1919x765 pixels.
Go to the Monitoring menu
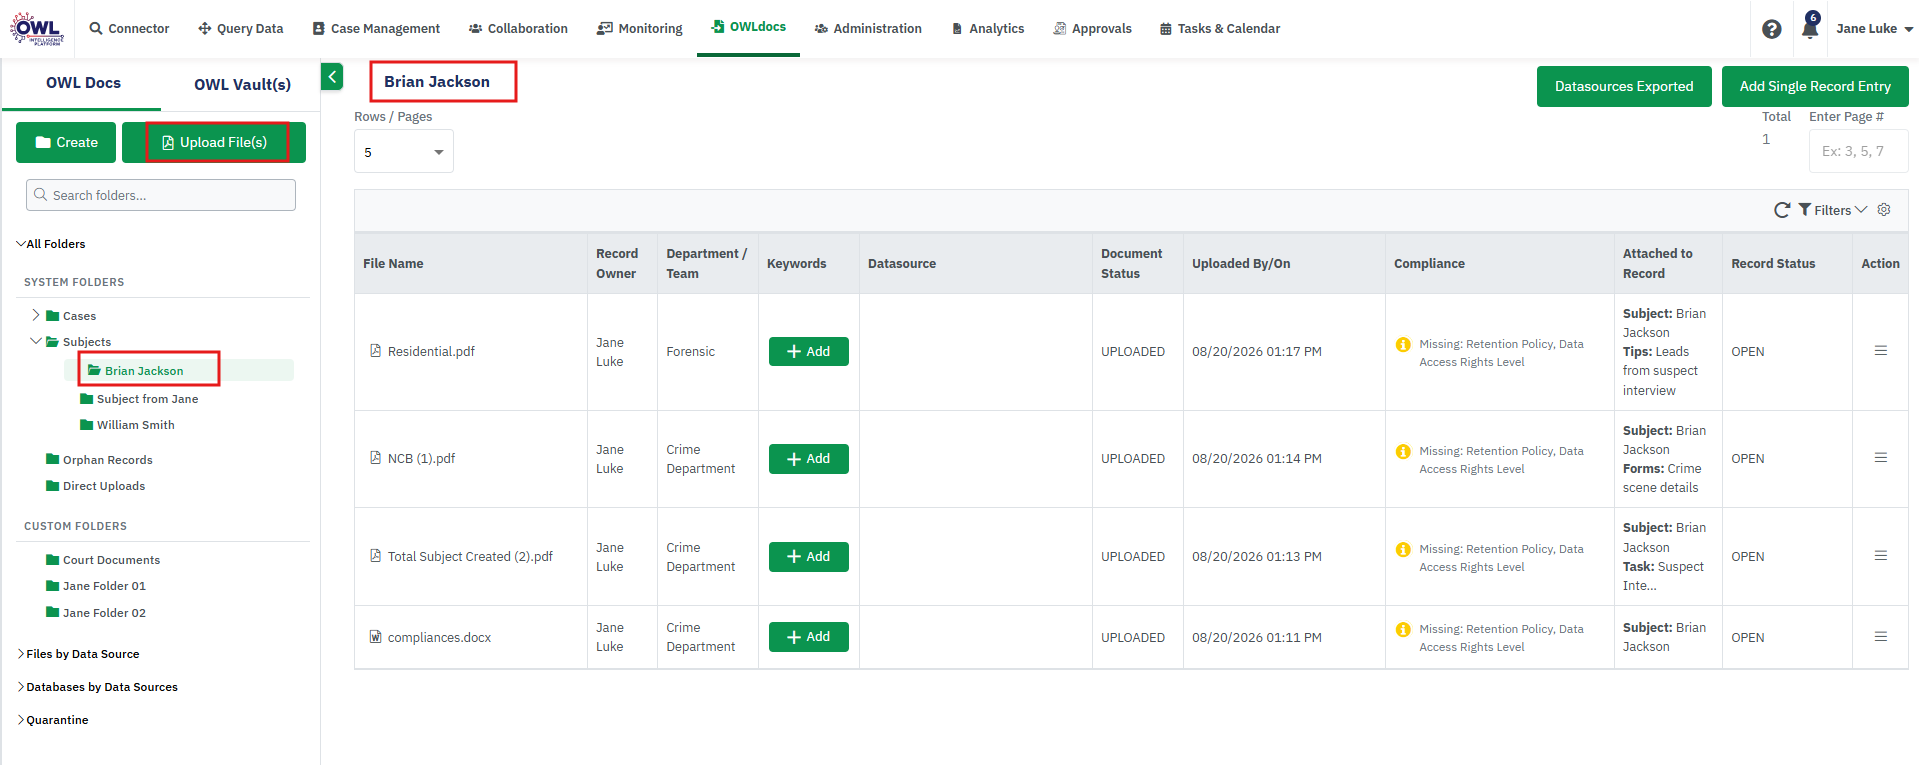point(640,29)
